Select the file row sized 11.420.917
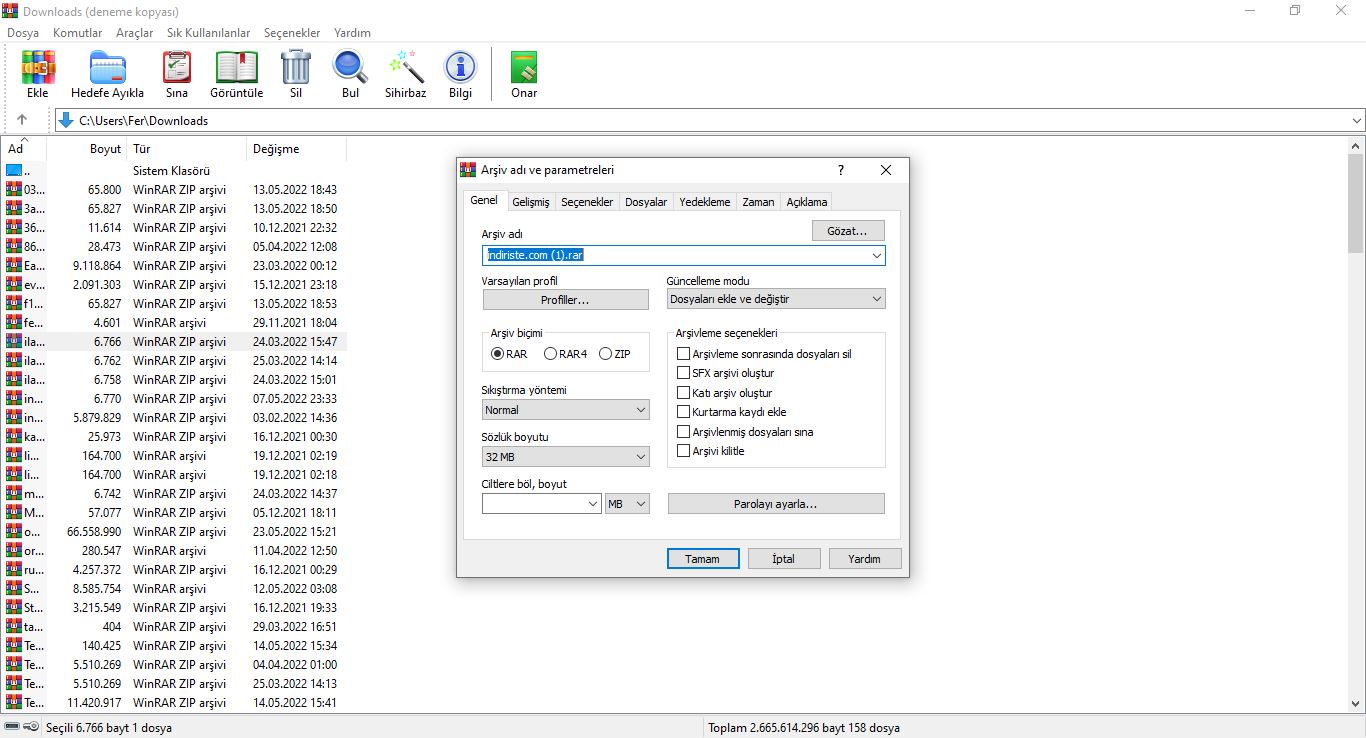Image resolution: width=1366 pixels, height=738 pixels. pos(173,703)
